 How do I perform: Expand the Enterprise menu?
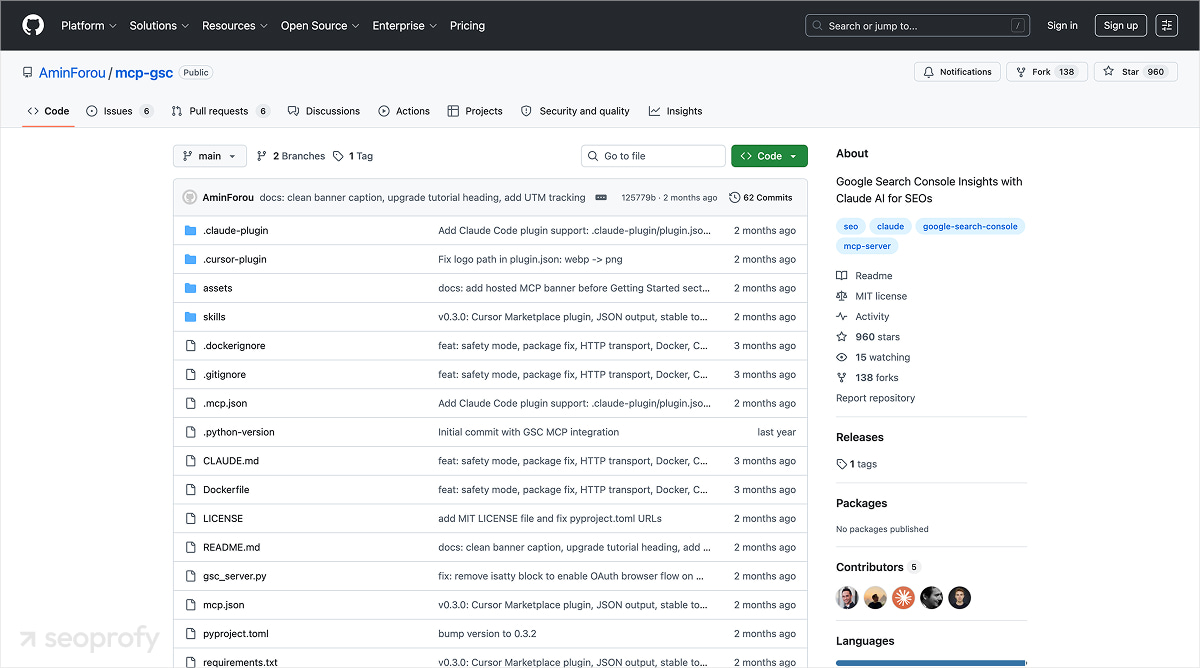pos(405,26)
